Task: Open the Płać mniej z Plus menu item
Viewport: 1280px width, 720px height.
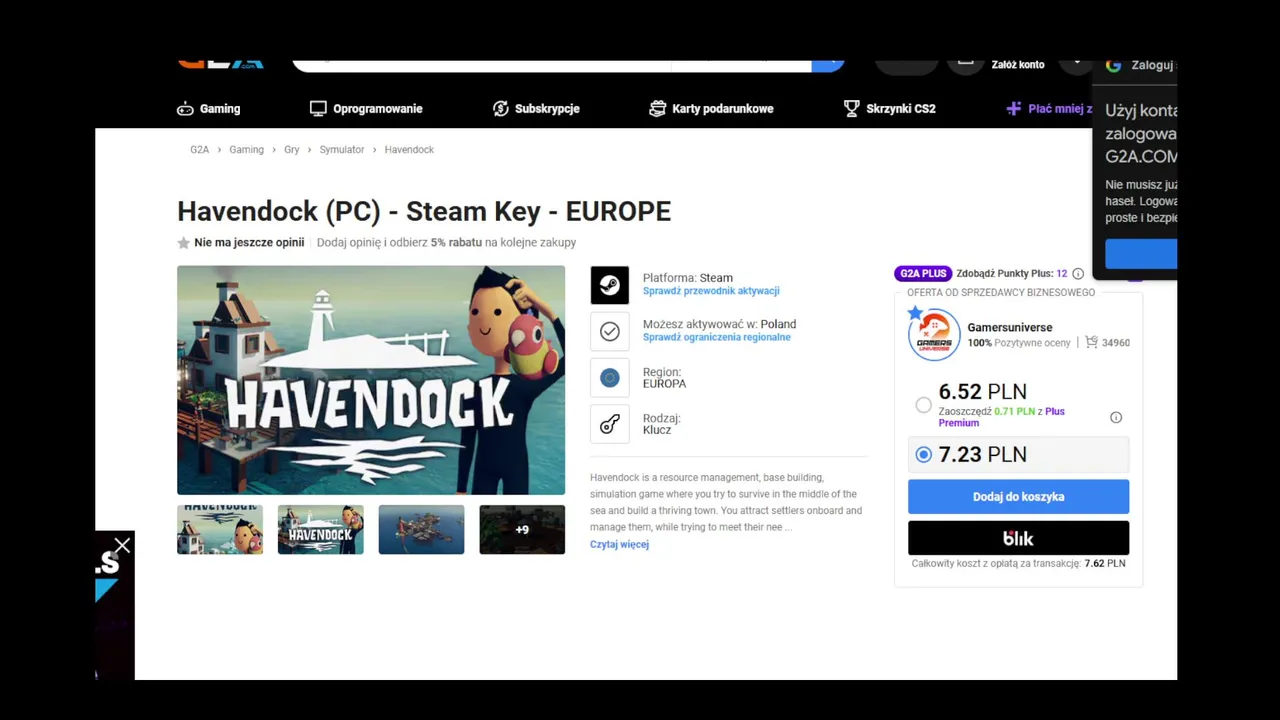Action: (x=1049, y=109)
